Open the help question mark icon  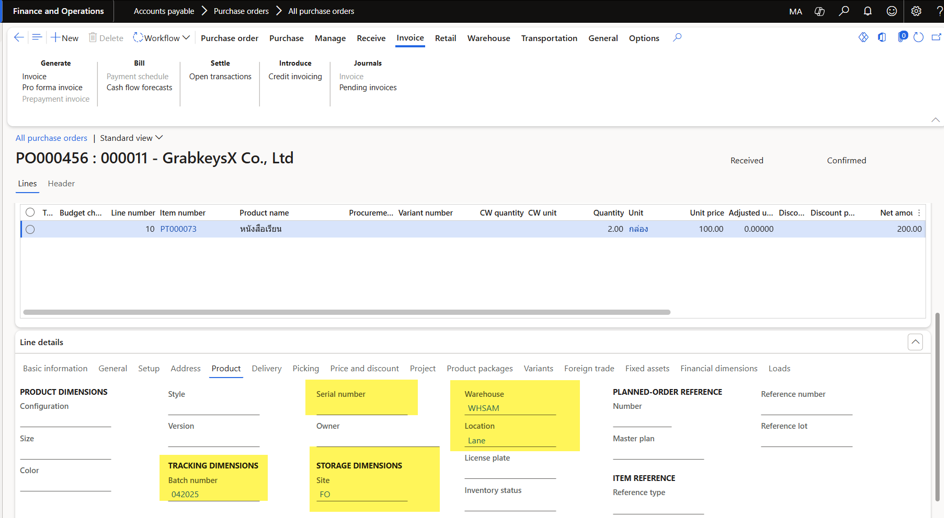tap(939, 11)
